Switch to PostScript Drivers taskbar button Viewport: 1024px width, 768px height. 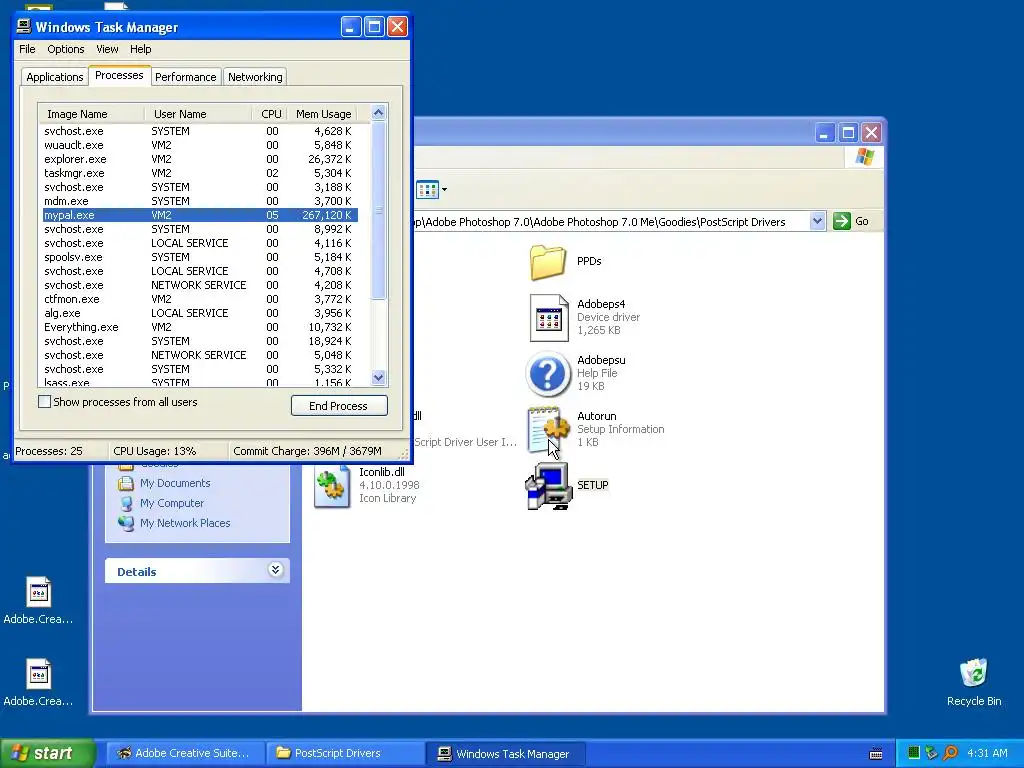(344, 753)
